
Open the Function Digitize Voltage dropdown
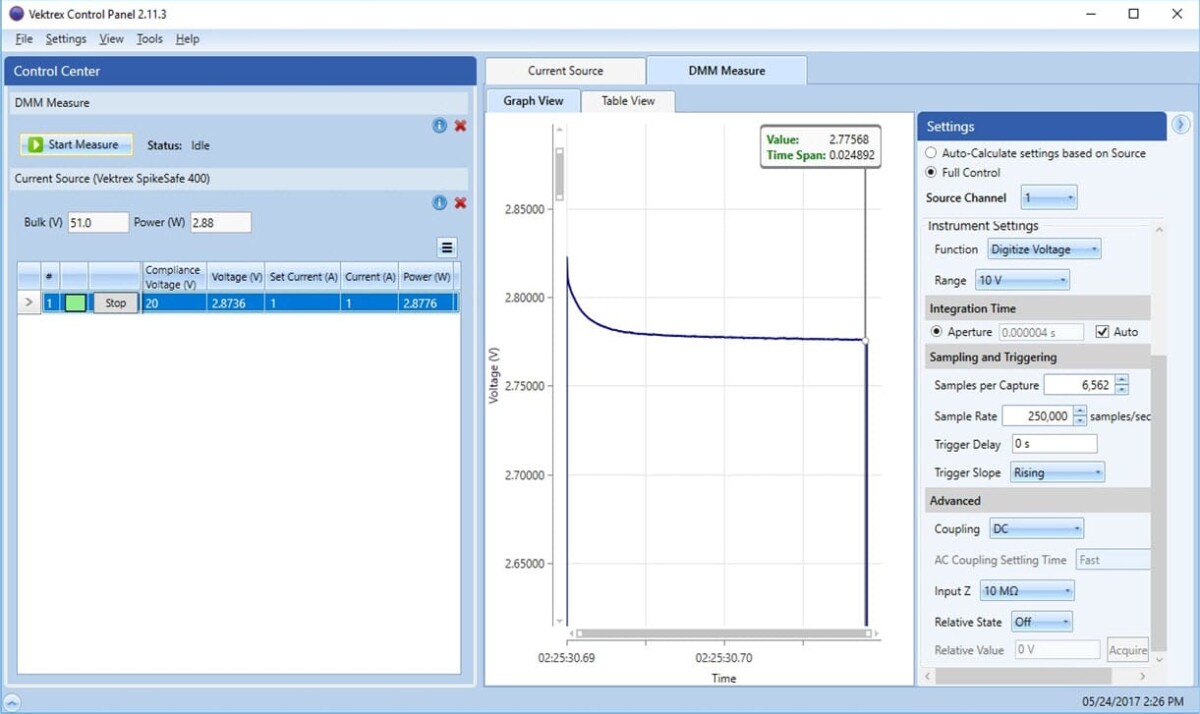pyautogui.click(x=1044, y=249)
